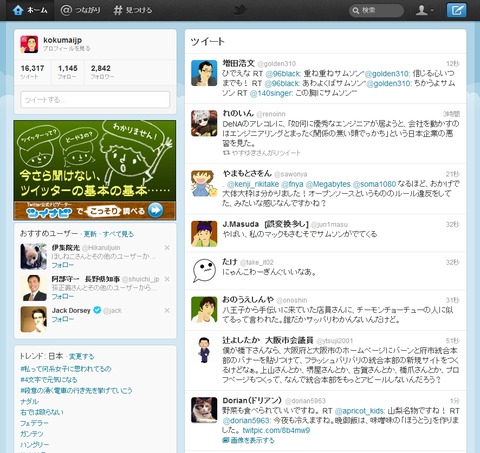Open @kenji_rikitake mention link
The image size is (480, 453).
pyautogui.click(x=252, y=184)
